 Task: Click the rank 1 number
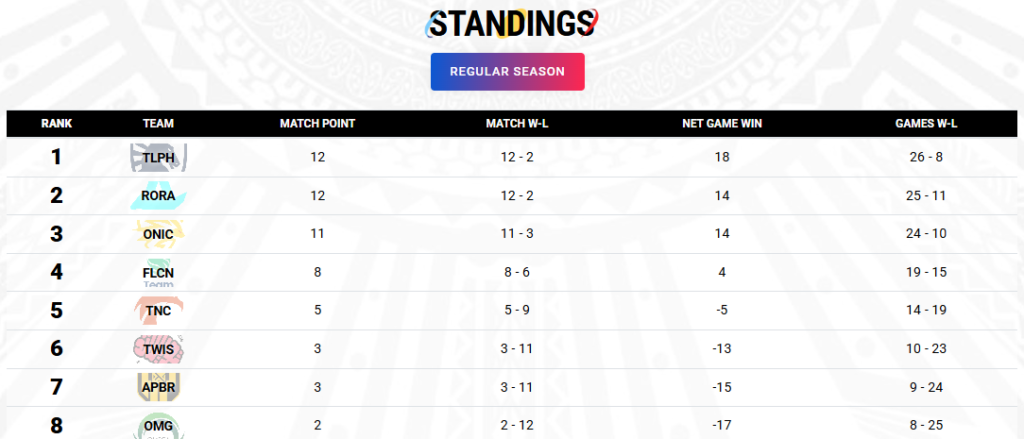click(x=57, y=157)
